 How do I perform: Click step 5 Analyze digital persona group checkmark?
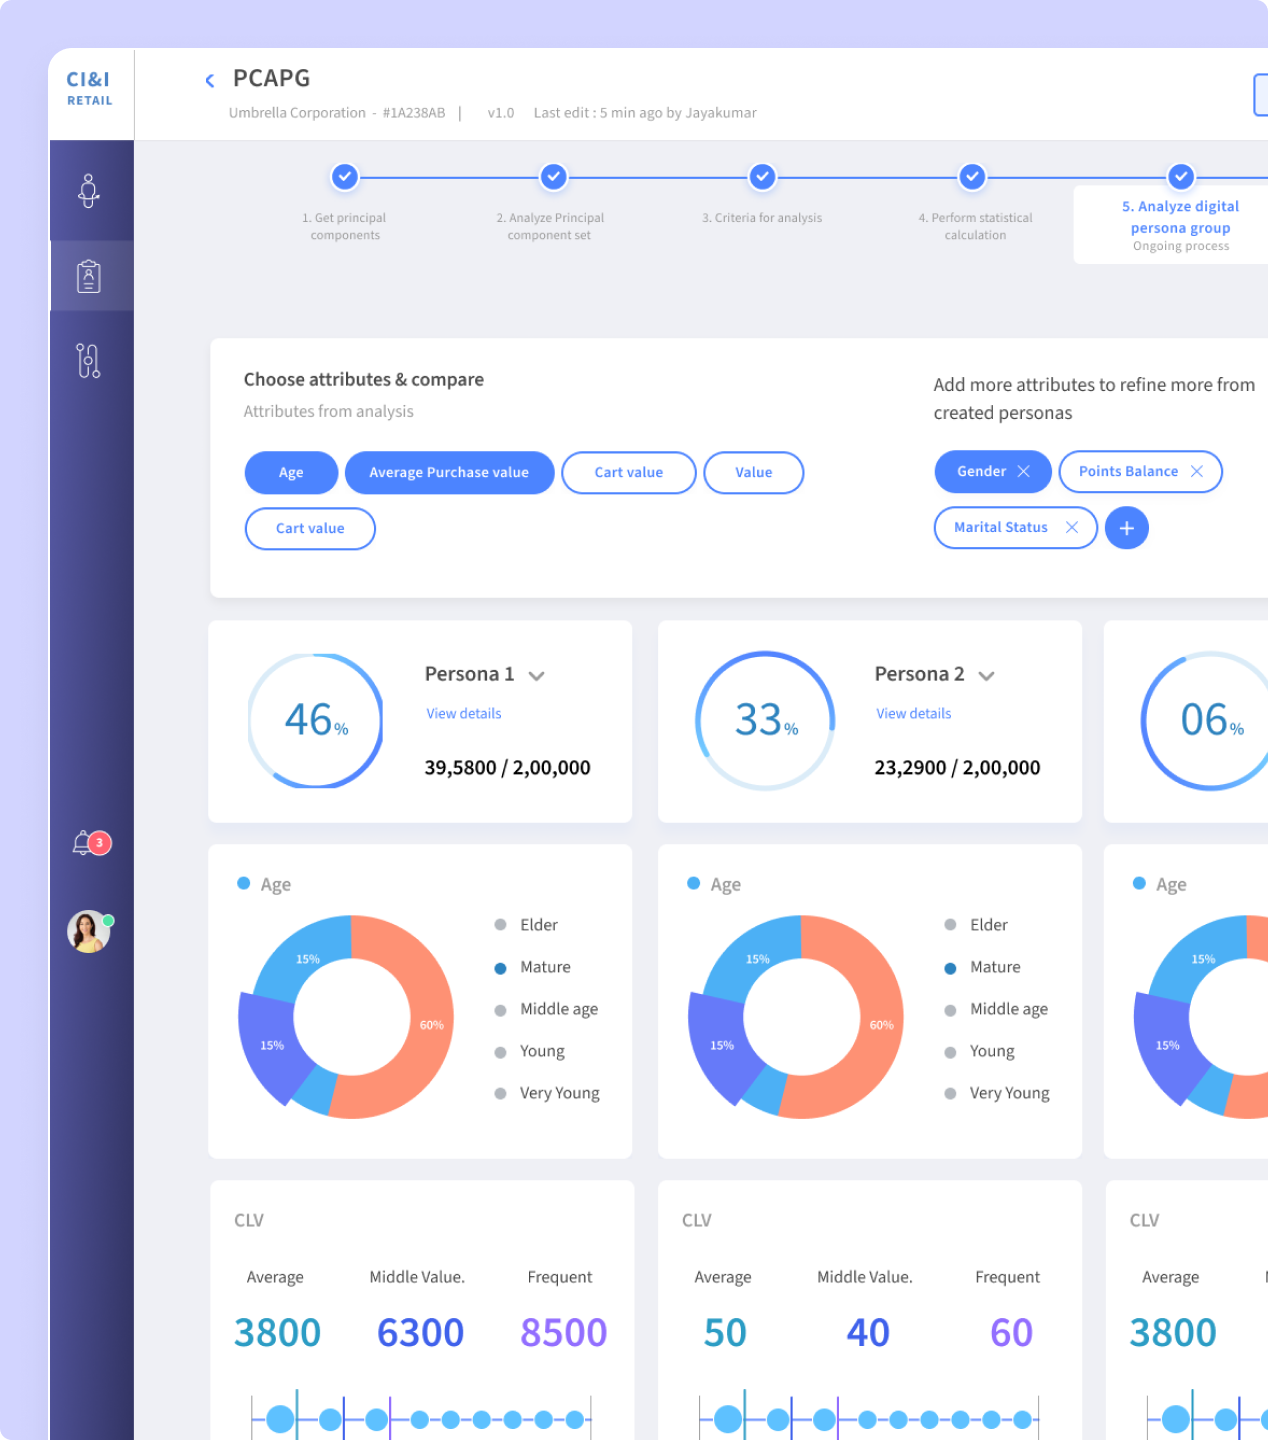[1181, 177]
